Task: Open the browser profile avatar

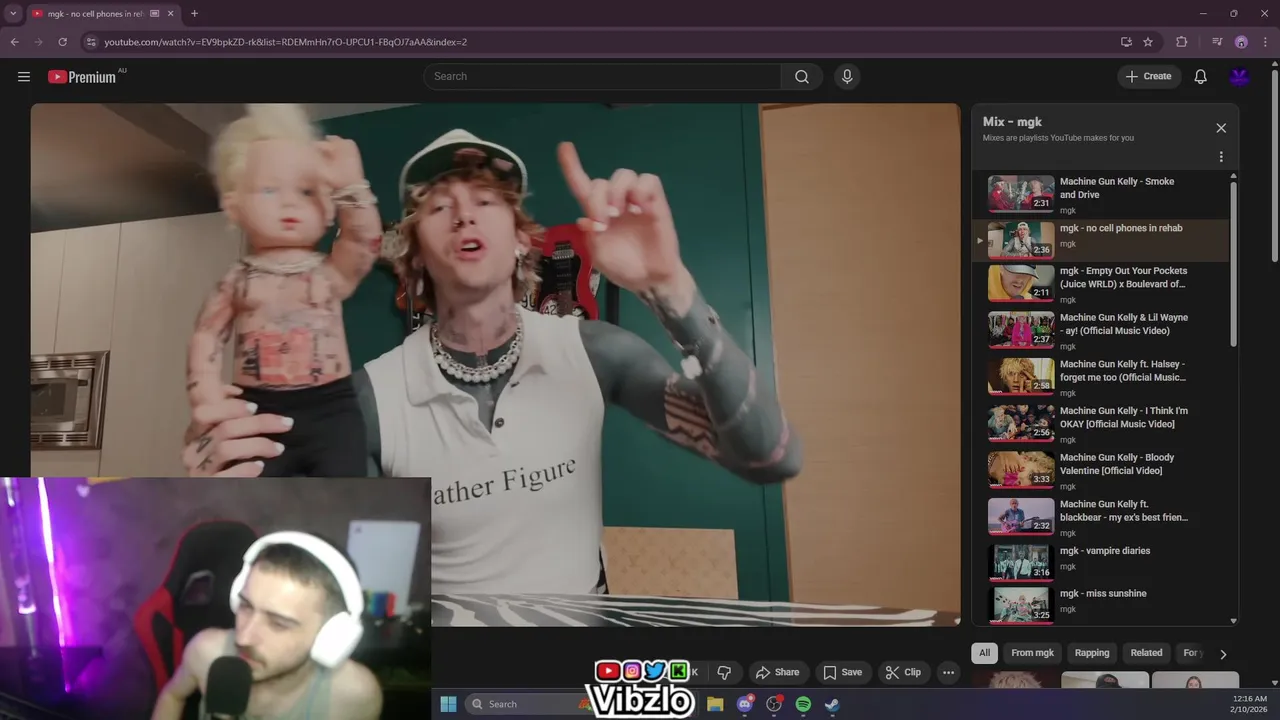Action: [x=1241, y=42]
